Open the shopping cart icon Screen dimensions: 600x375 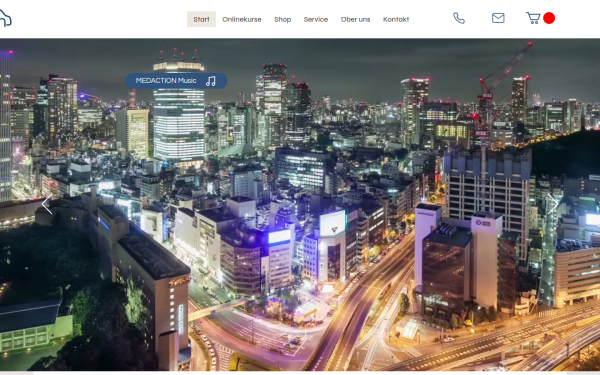pos(533,18)
